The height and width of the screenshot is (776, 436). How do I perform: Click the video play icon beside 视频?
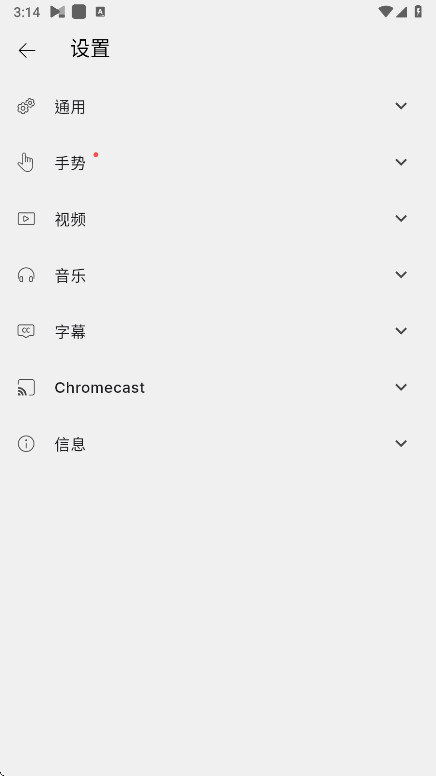[x=26, y=218]
